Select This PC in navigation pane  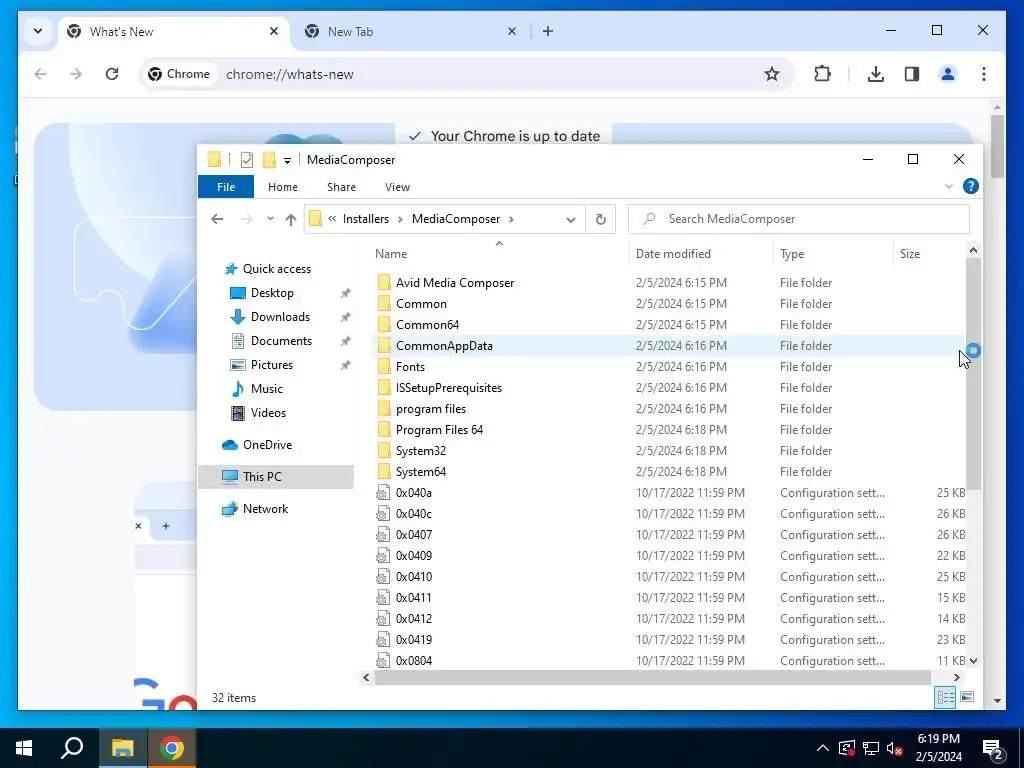[x=276, y=477]
